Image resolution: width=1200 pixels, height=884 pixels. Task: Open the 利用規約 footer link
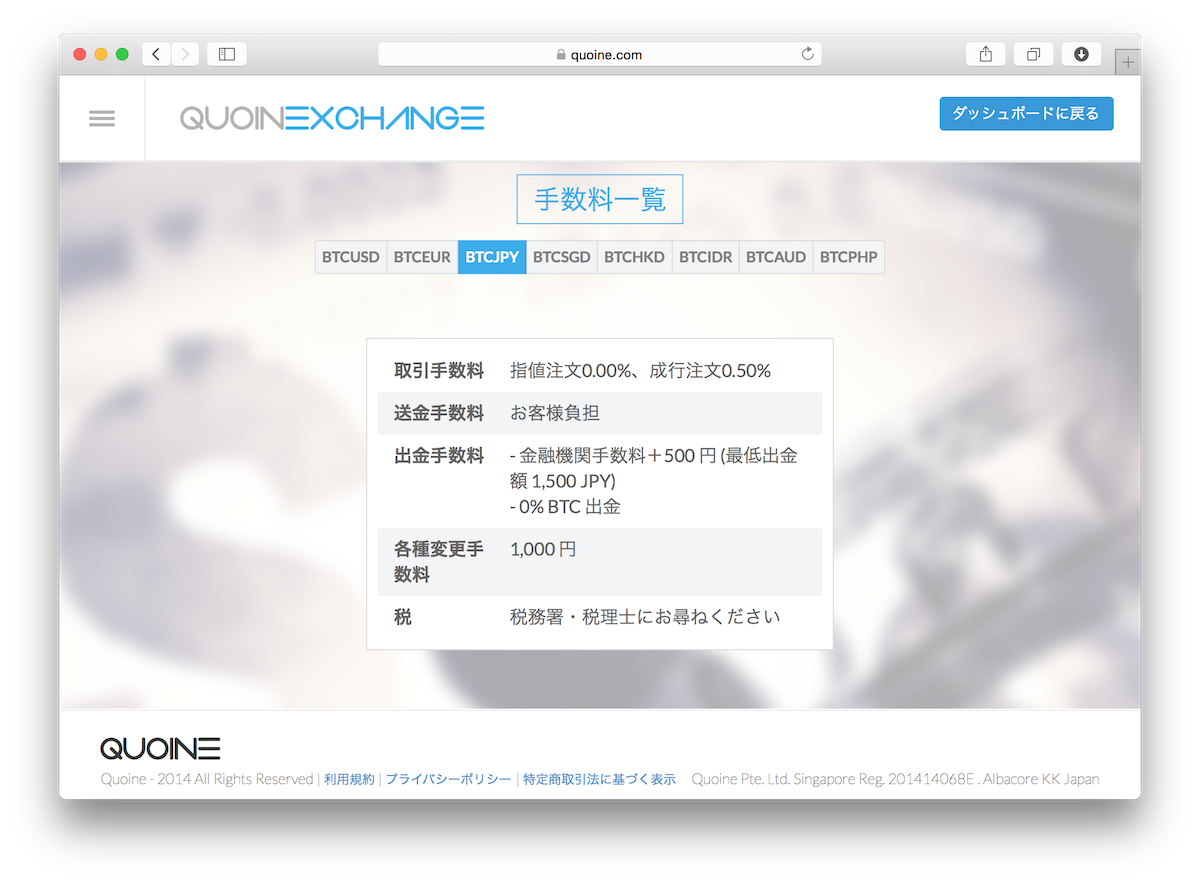pyautogui.click(x=349, y=779)
